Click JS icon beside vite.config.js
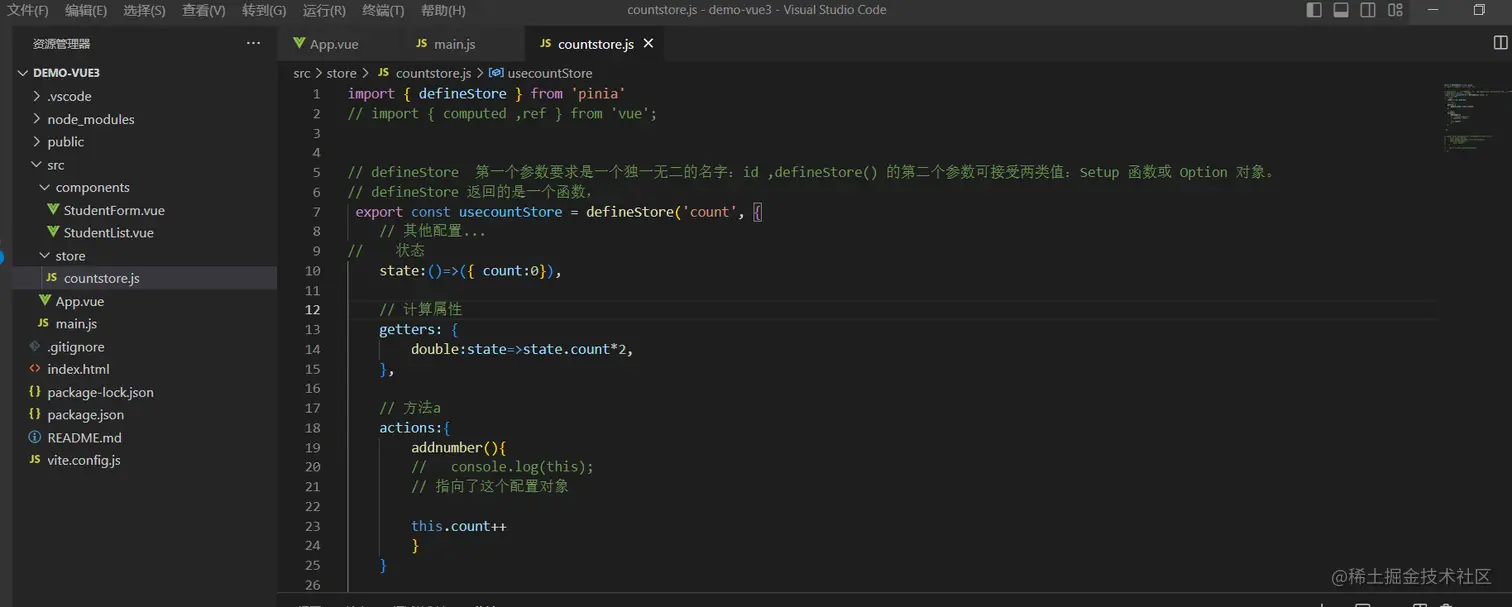 [x=35, y=460]
